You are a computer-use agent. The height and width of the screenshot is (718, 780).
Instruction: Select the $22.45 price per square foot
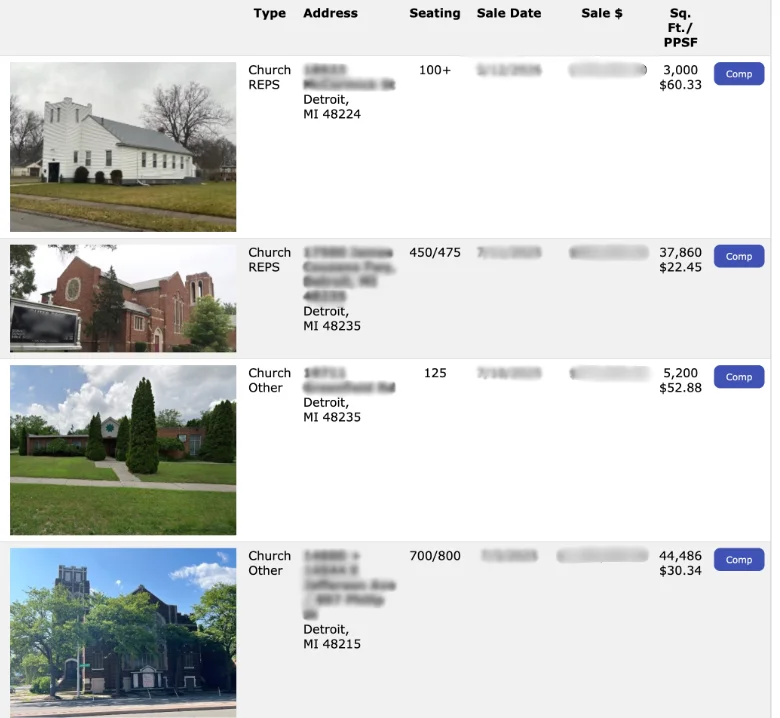click(x=681, y=267)
